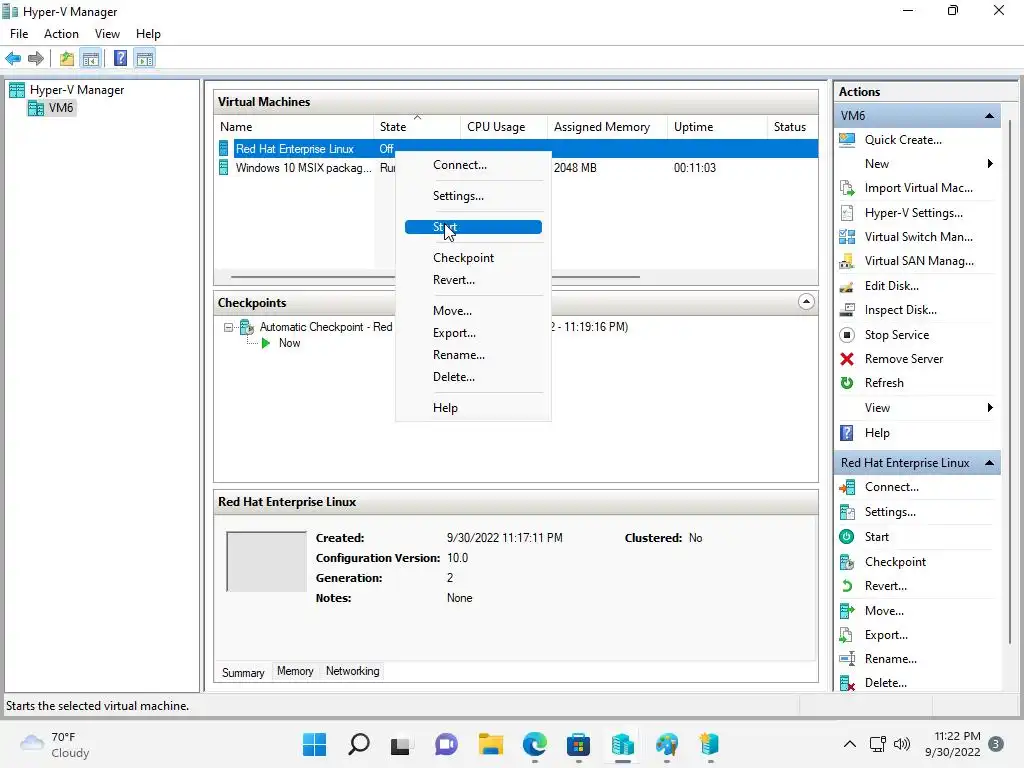This screenshot has height=768, width=1024.
Task: Open the toolbar Help question-mark icon
Action: [x=120, y=59]
